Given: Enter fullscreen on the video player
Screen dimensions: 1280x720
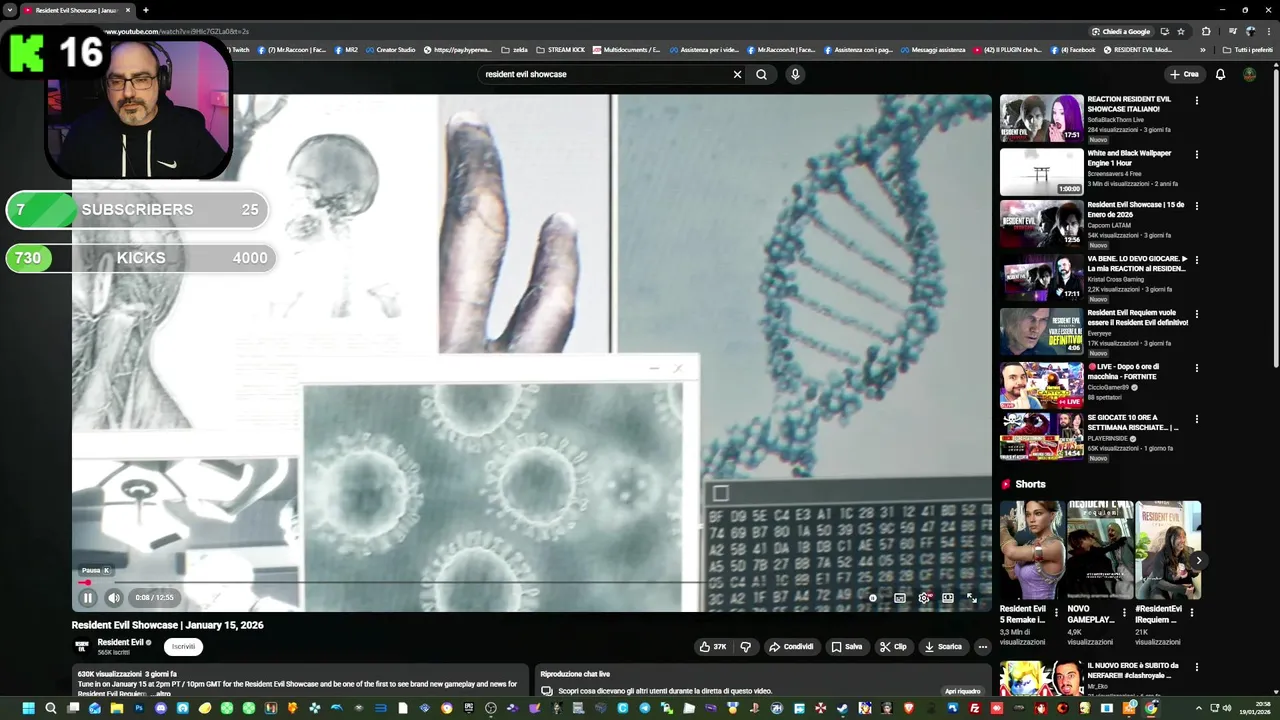Looking at the screenshot, I should (x=972, y=598).
